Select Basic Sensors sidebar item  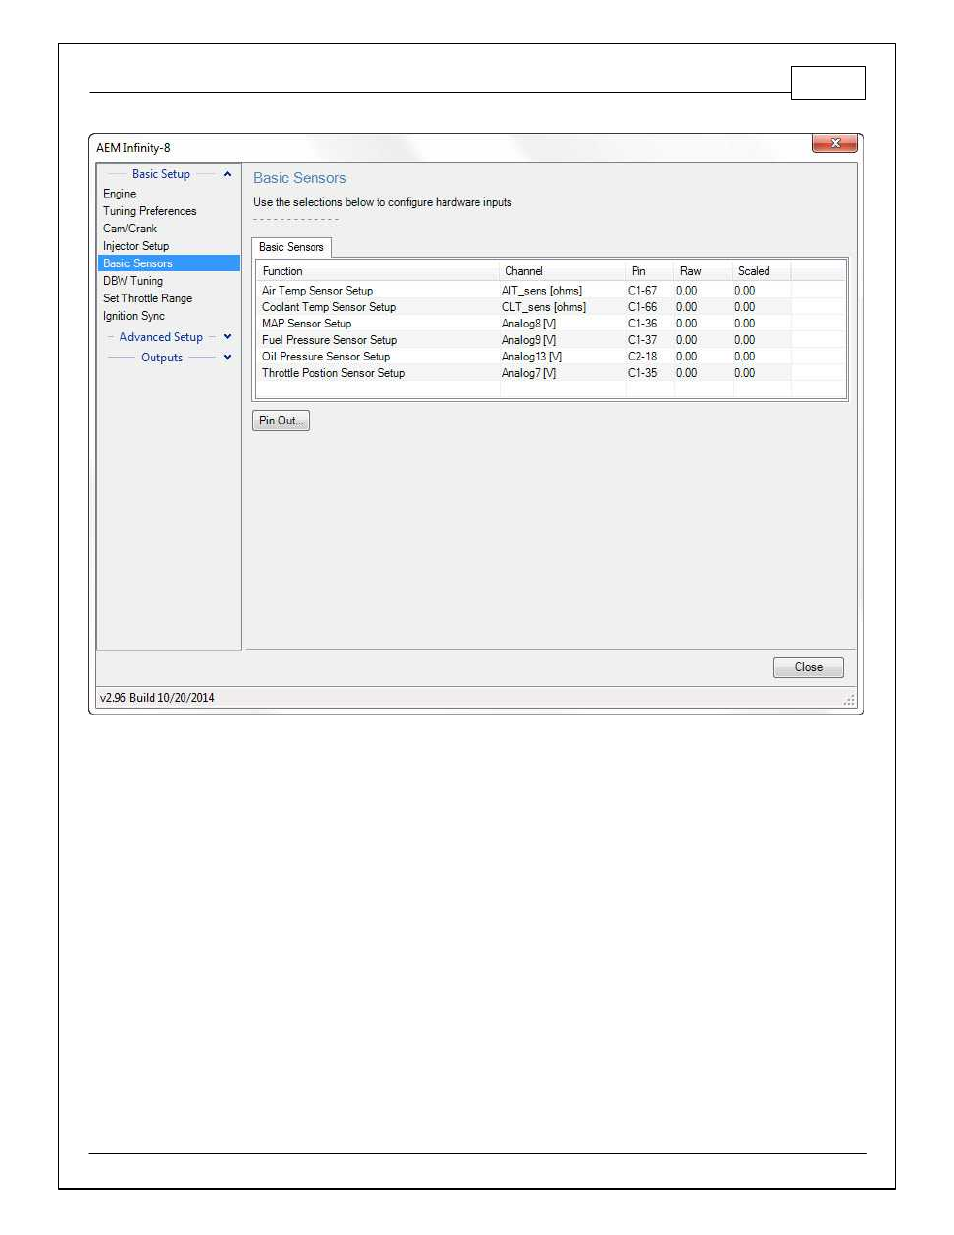point(168,263)
